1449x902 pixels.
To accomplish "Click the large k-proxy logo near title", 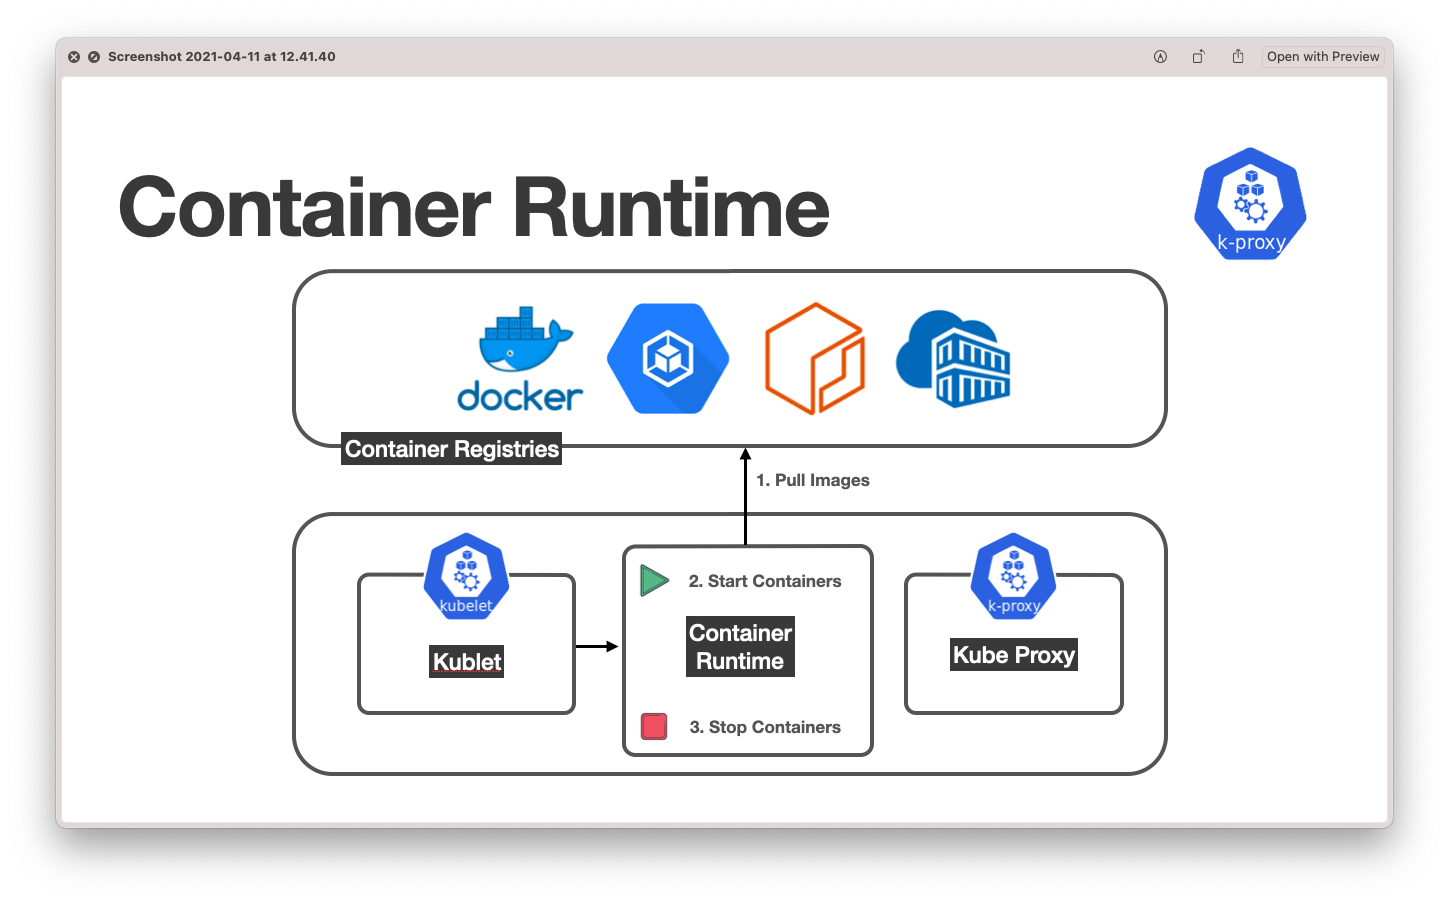I will pyautogui.click(x=1250, y=204).
